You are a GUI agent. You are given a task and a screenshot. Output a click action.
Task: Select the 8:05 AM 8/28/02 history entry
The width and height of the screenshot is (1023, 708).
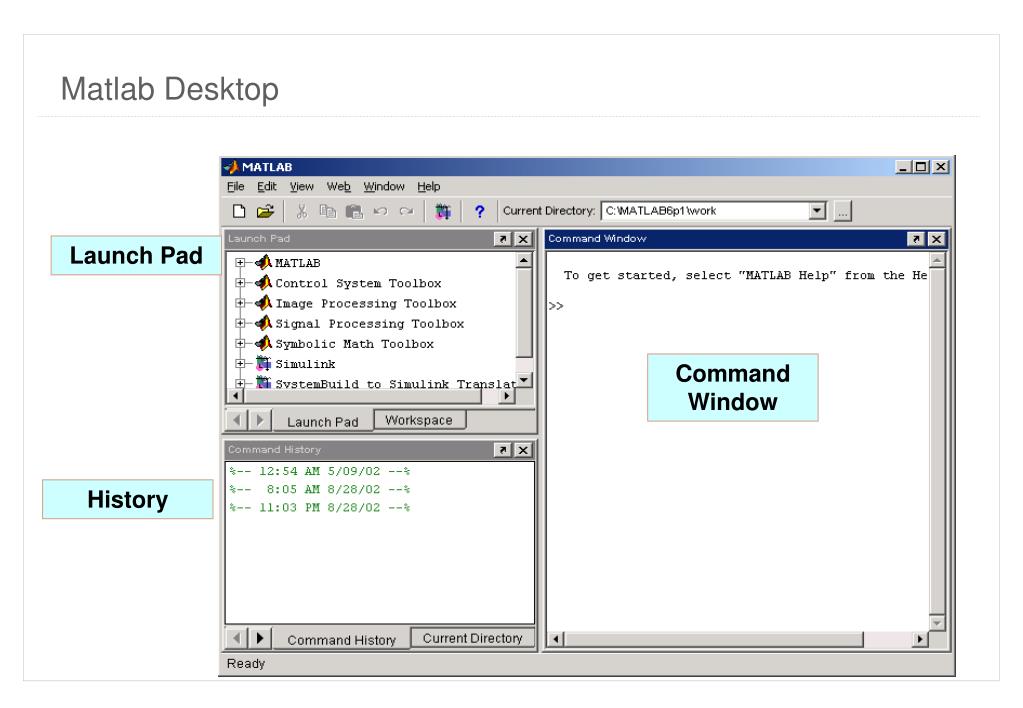[x=319, y=489]
